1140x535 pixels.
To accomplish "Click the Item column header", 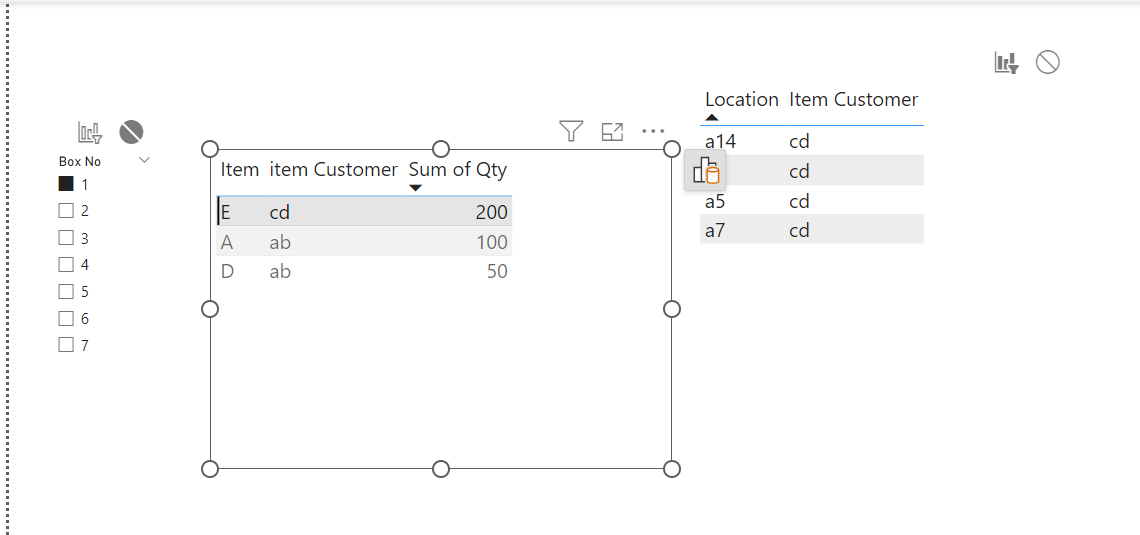I will pyautogui.click(x=240, y=170).
